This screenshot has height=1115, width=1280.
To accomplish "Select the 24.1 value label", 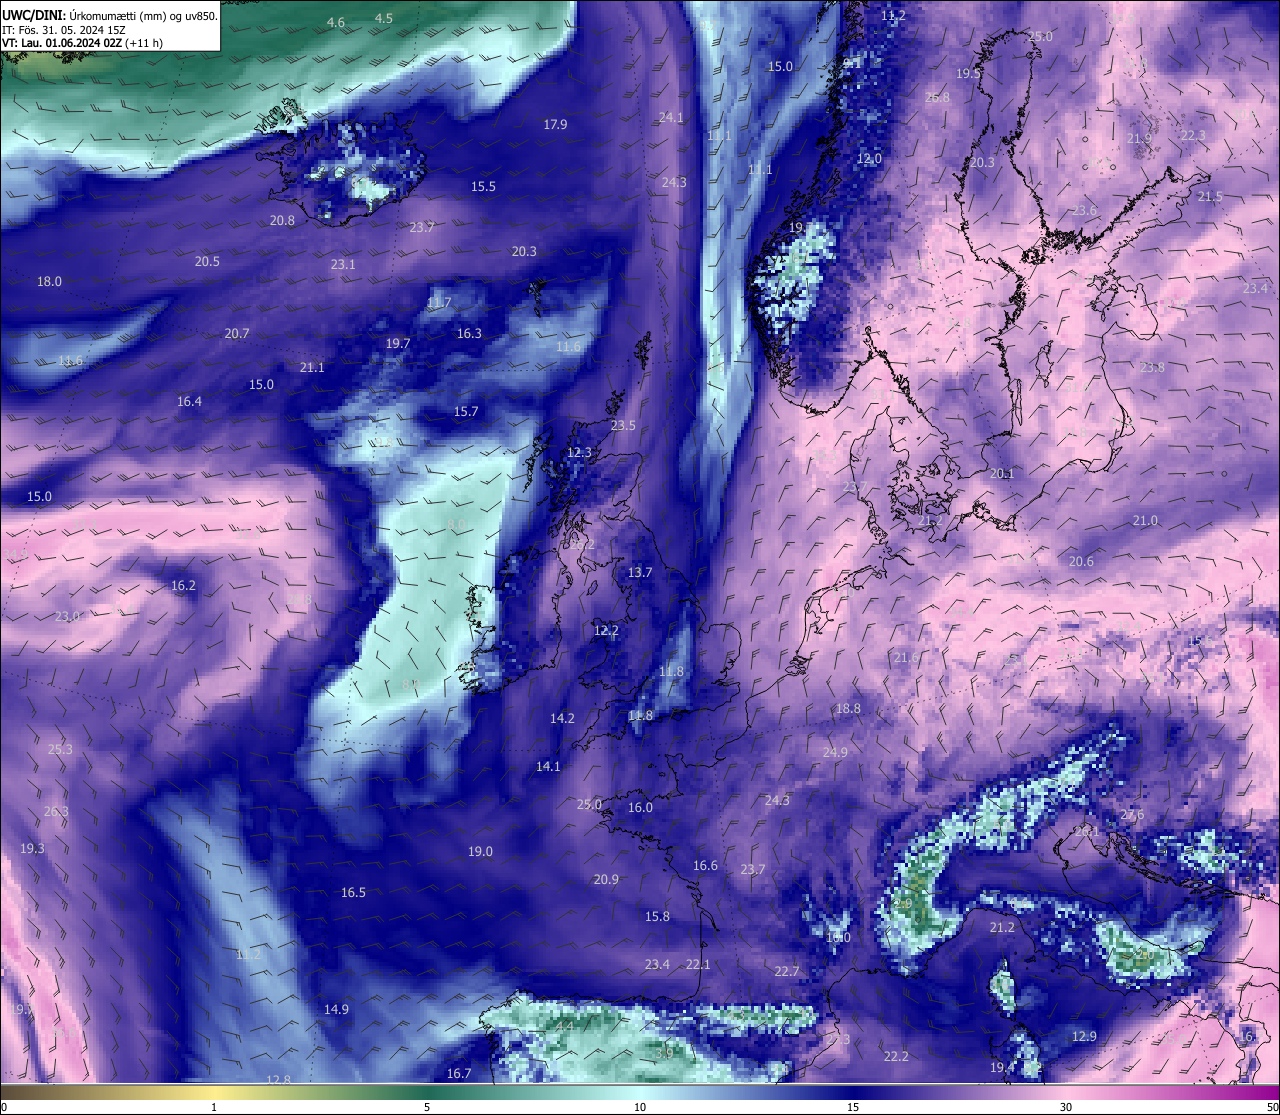I will pyautogui.click(x=671, y=117).
